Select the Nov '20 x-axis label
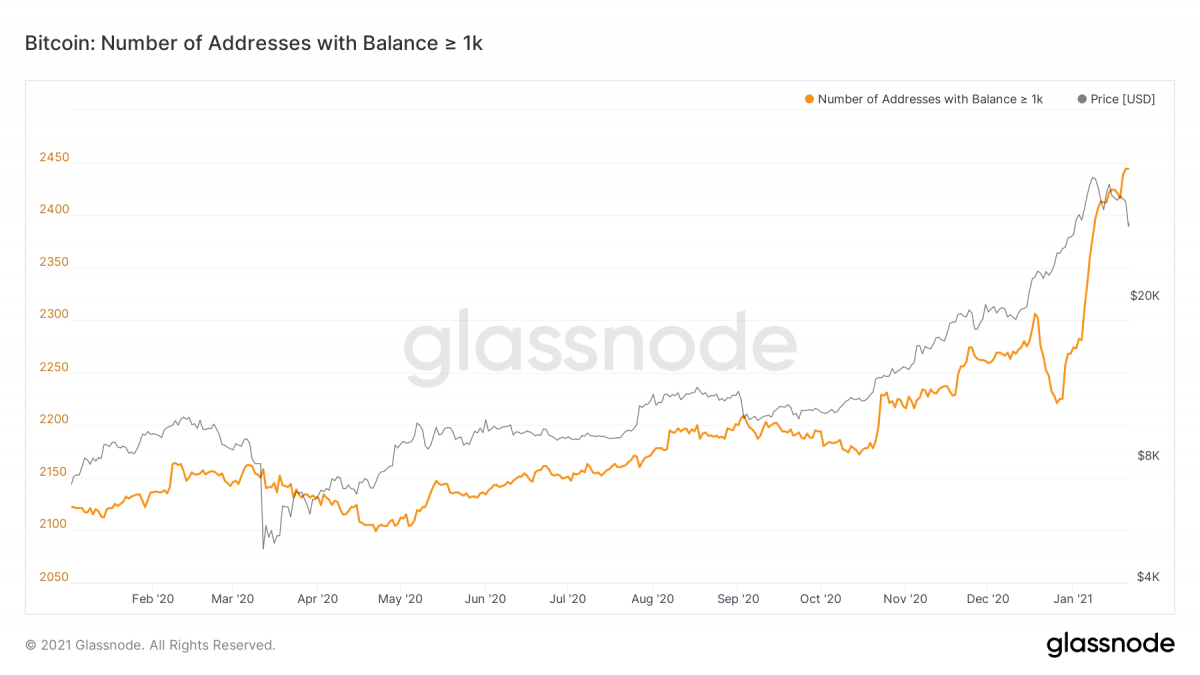 pyautogui.click(x=907, y=599)
